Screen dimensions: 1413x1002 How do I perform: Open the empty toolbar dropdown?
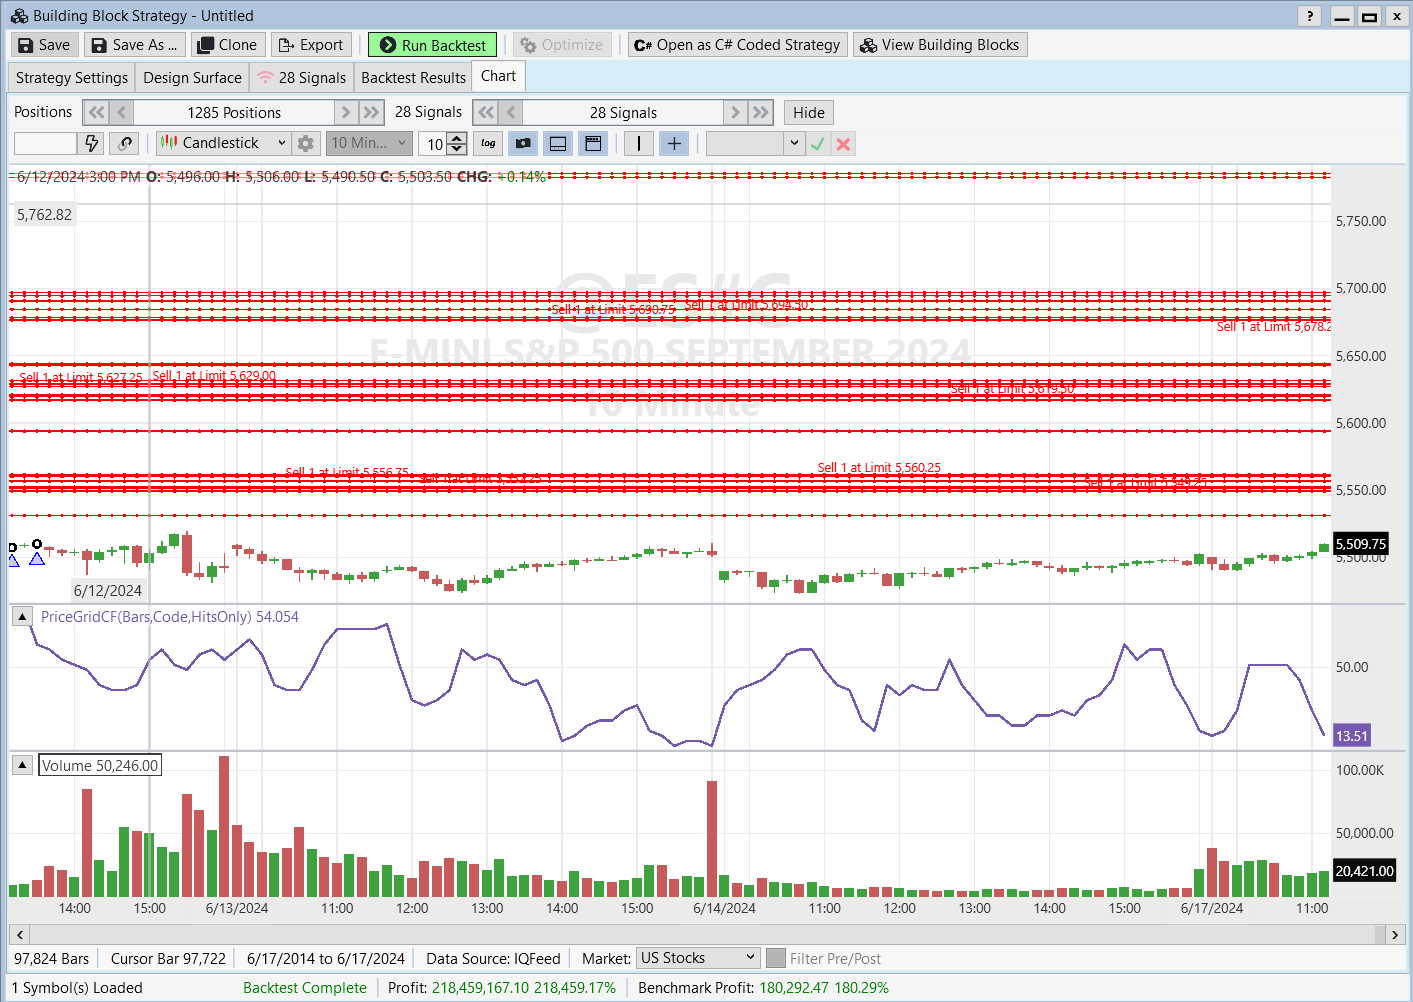[755, 143]
